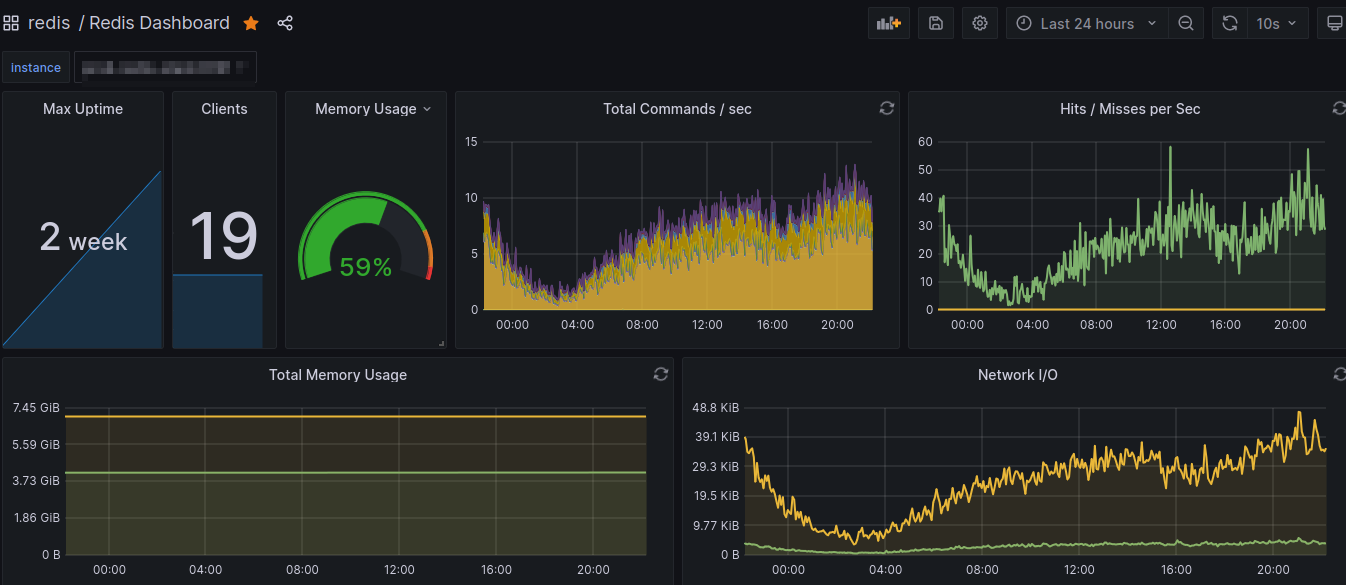
Task: Open the Add panel icon
Action: pos(888,22)
